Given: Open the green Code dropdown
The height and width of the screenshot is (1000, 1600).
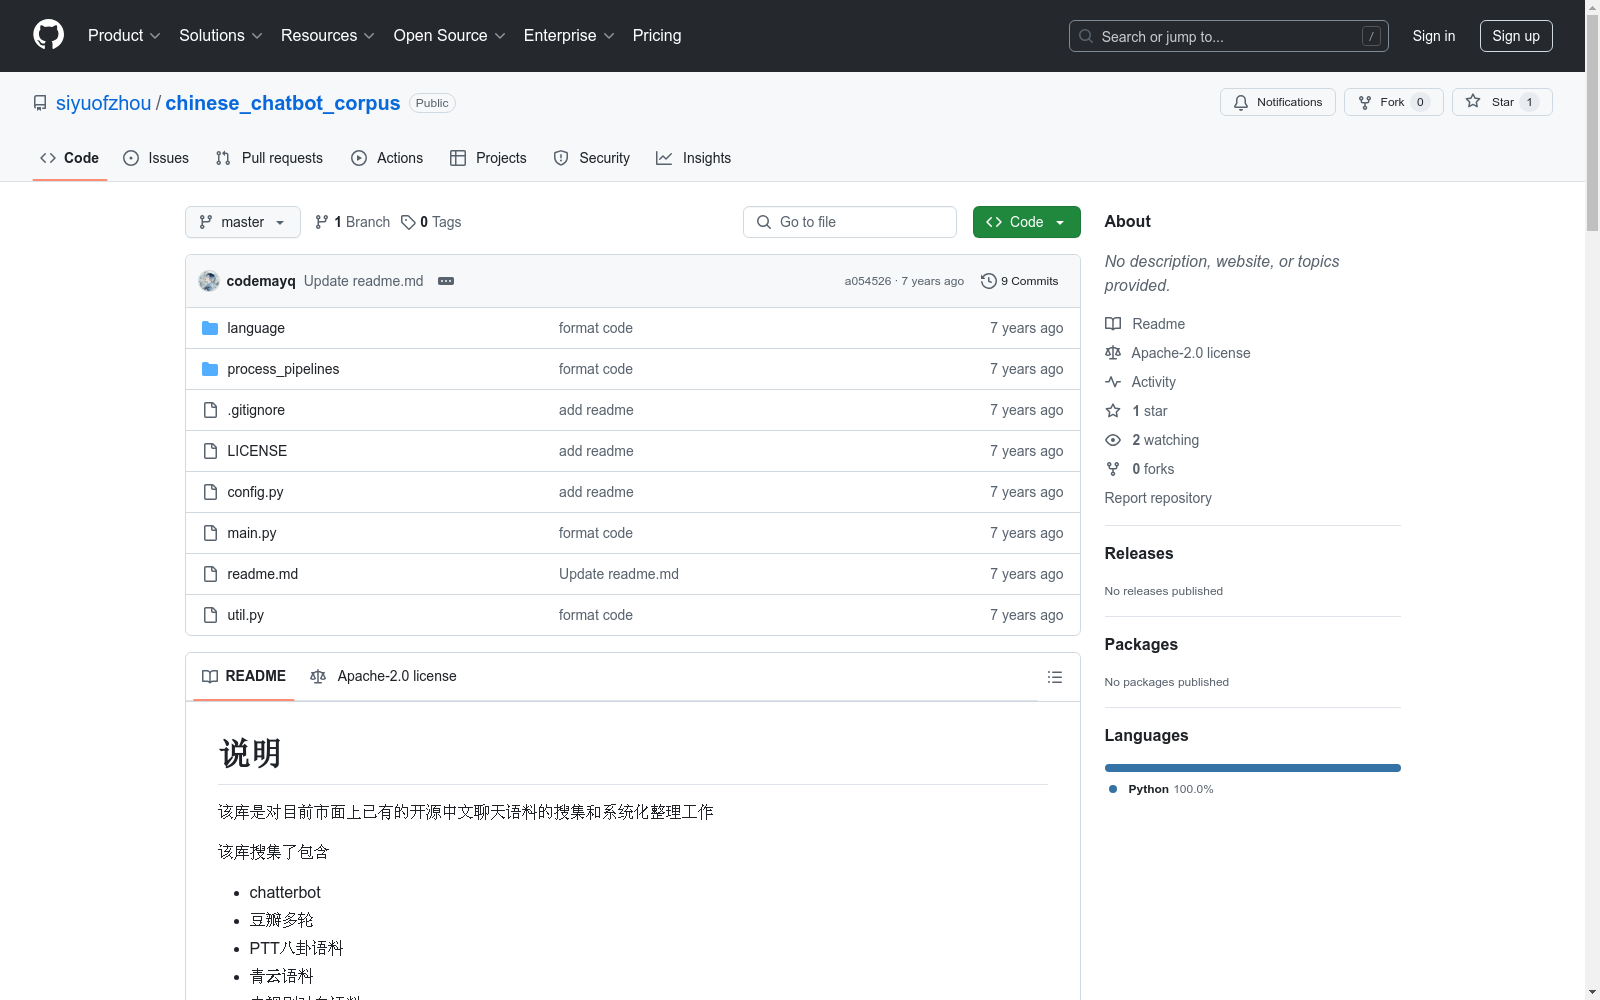Looking at the screenshot, I should [x=1026, y=222].
